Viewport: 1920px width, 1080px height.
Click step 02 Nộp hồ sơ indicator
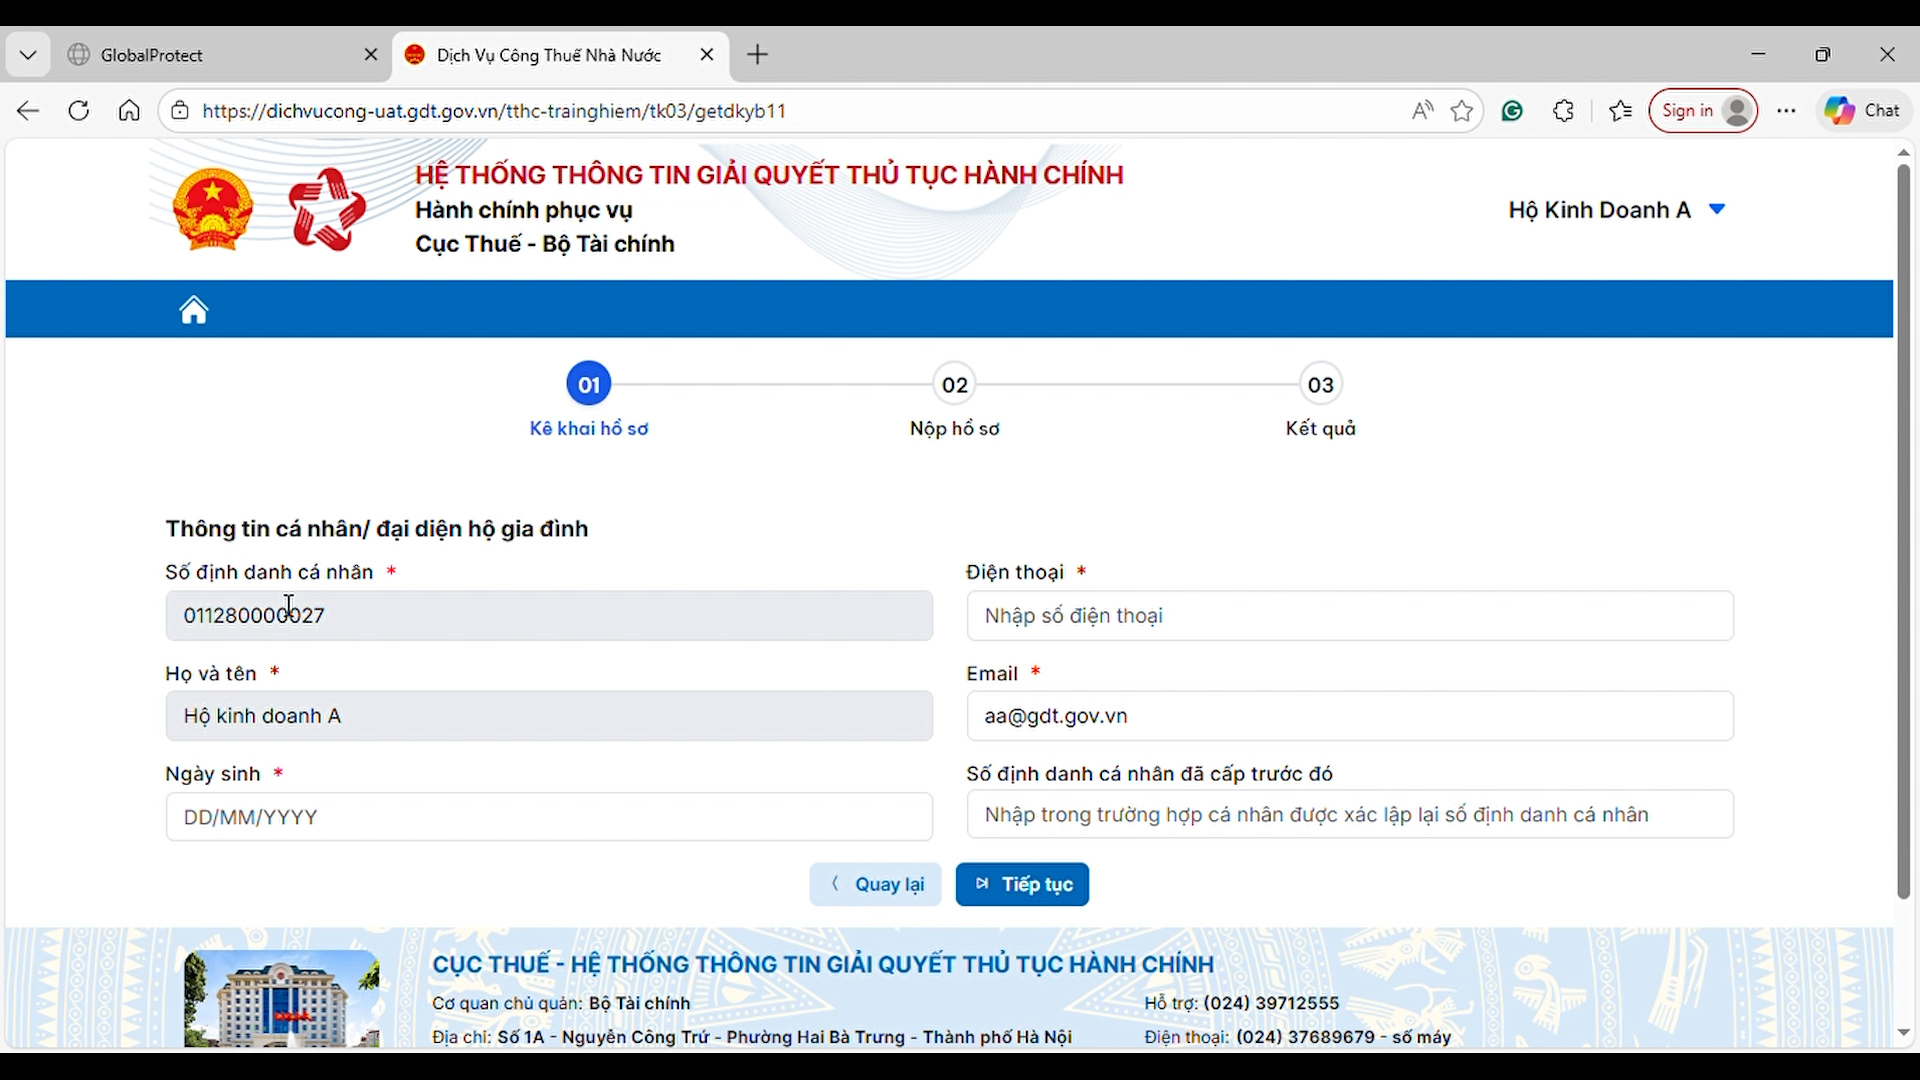(954, 384)
